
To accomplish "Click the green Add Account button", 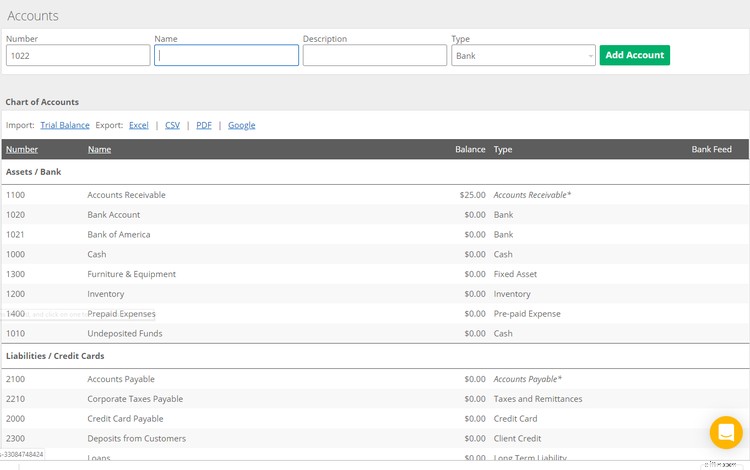I will pyautogui.click(x=634, y=55).
